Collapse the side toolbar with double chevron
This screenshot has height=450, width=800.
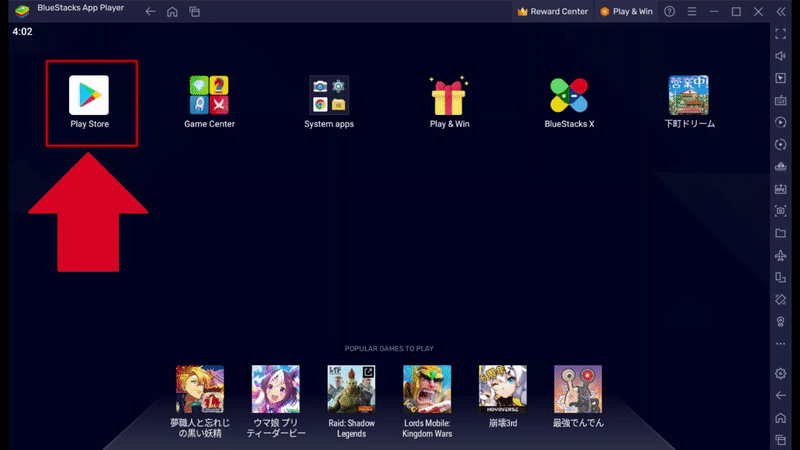point(781,11)
